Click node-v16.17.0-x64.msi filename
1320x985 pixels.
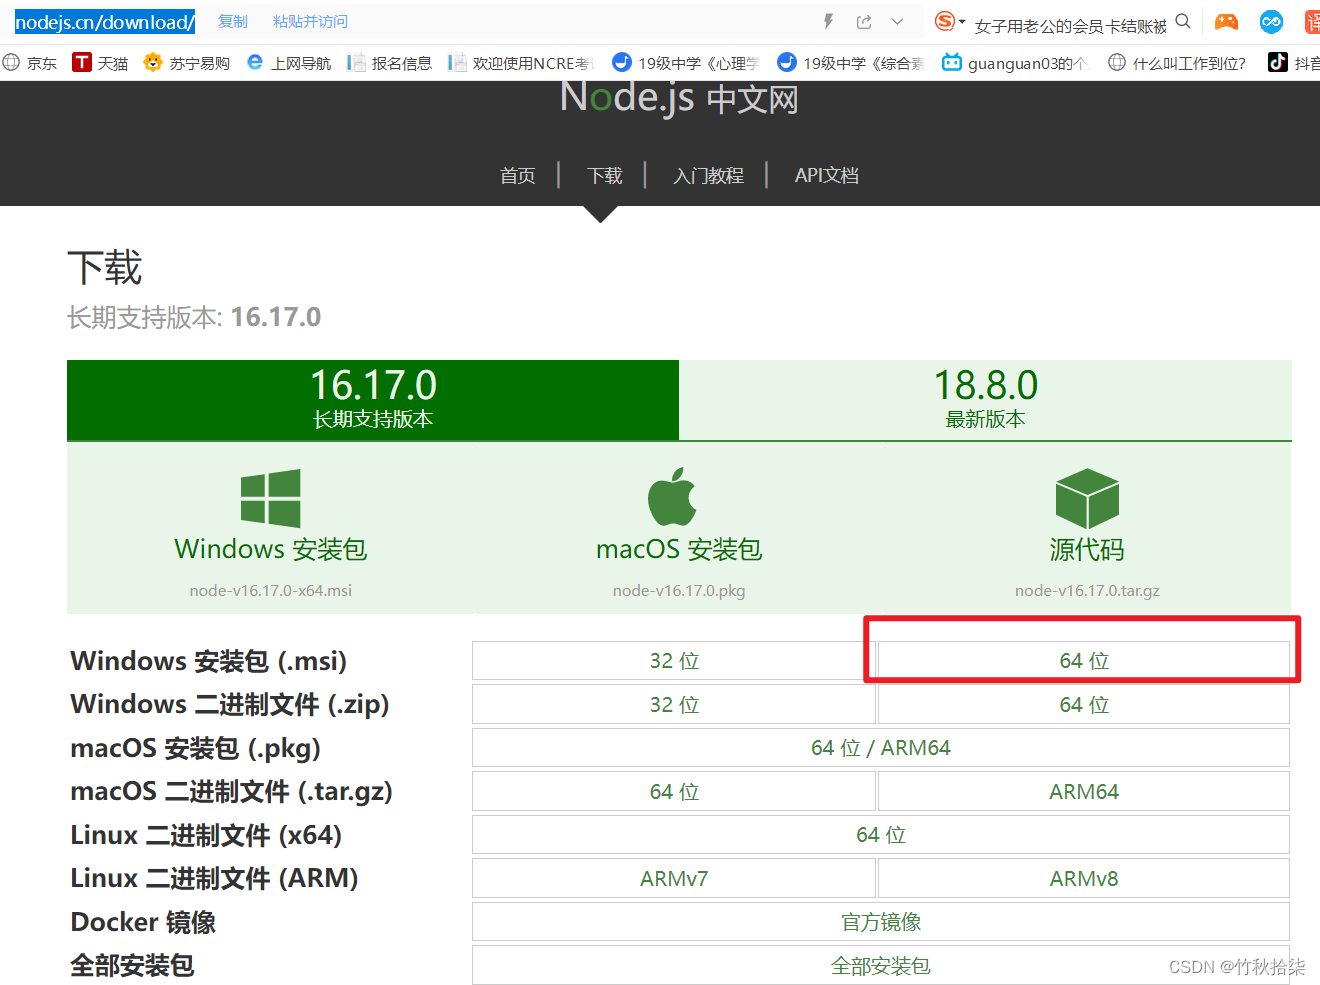tap(271, 590)
